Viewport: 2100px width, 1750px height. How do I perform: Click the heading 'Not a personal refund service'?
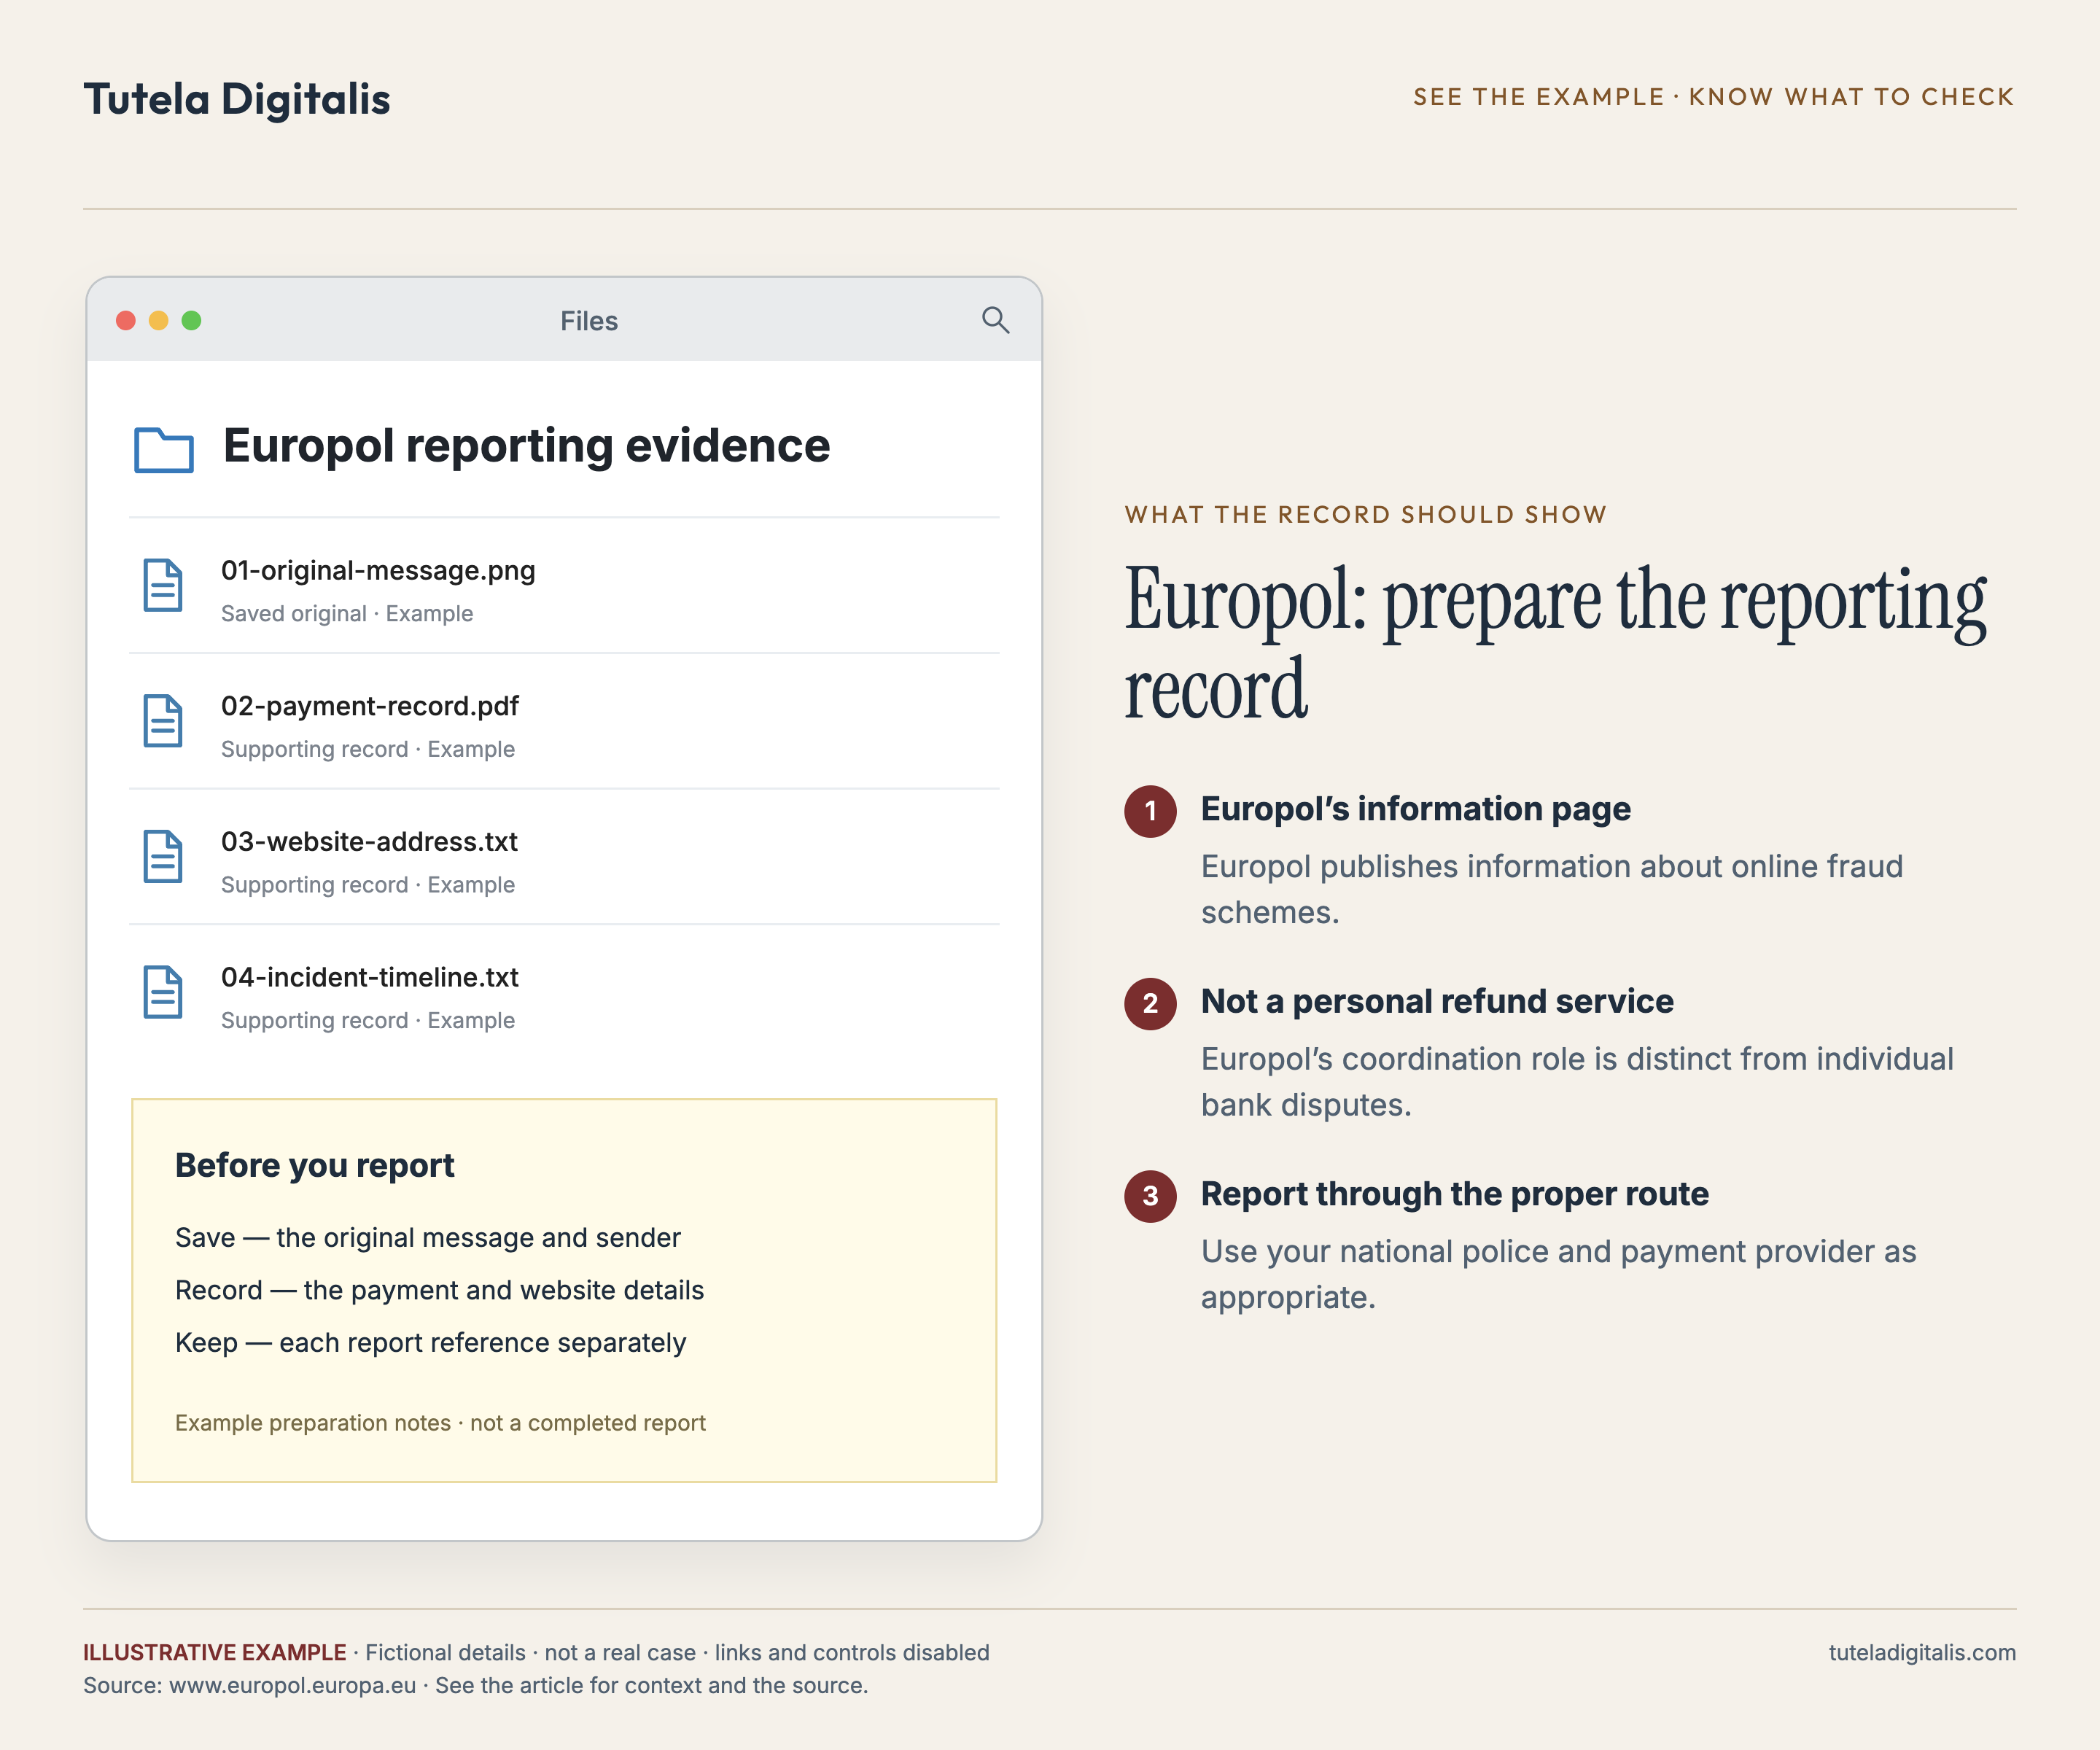click(1437, 1002)
